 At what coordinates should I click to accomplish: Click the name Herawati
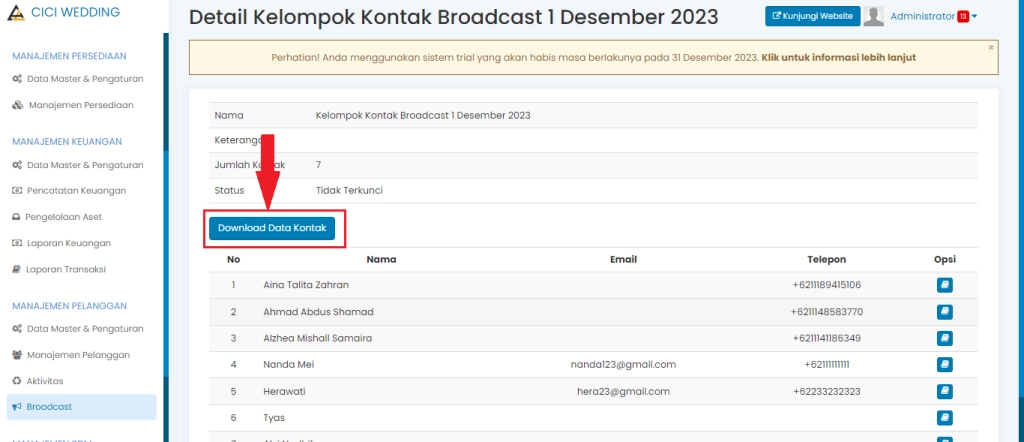284,392
